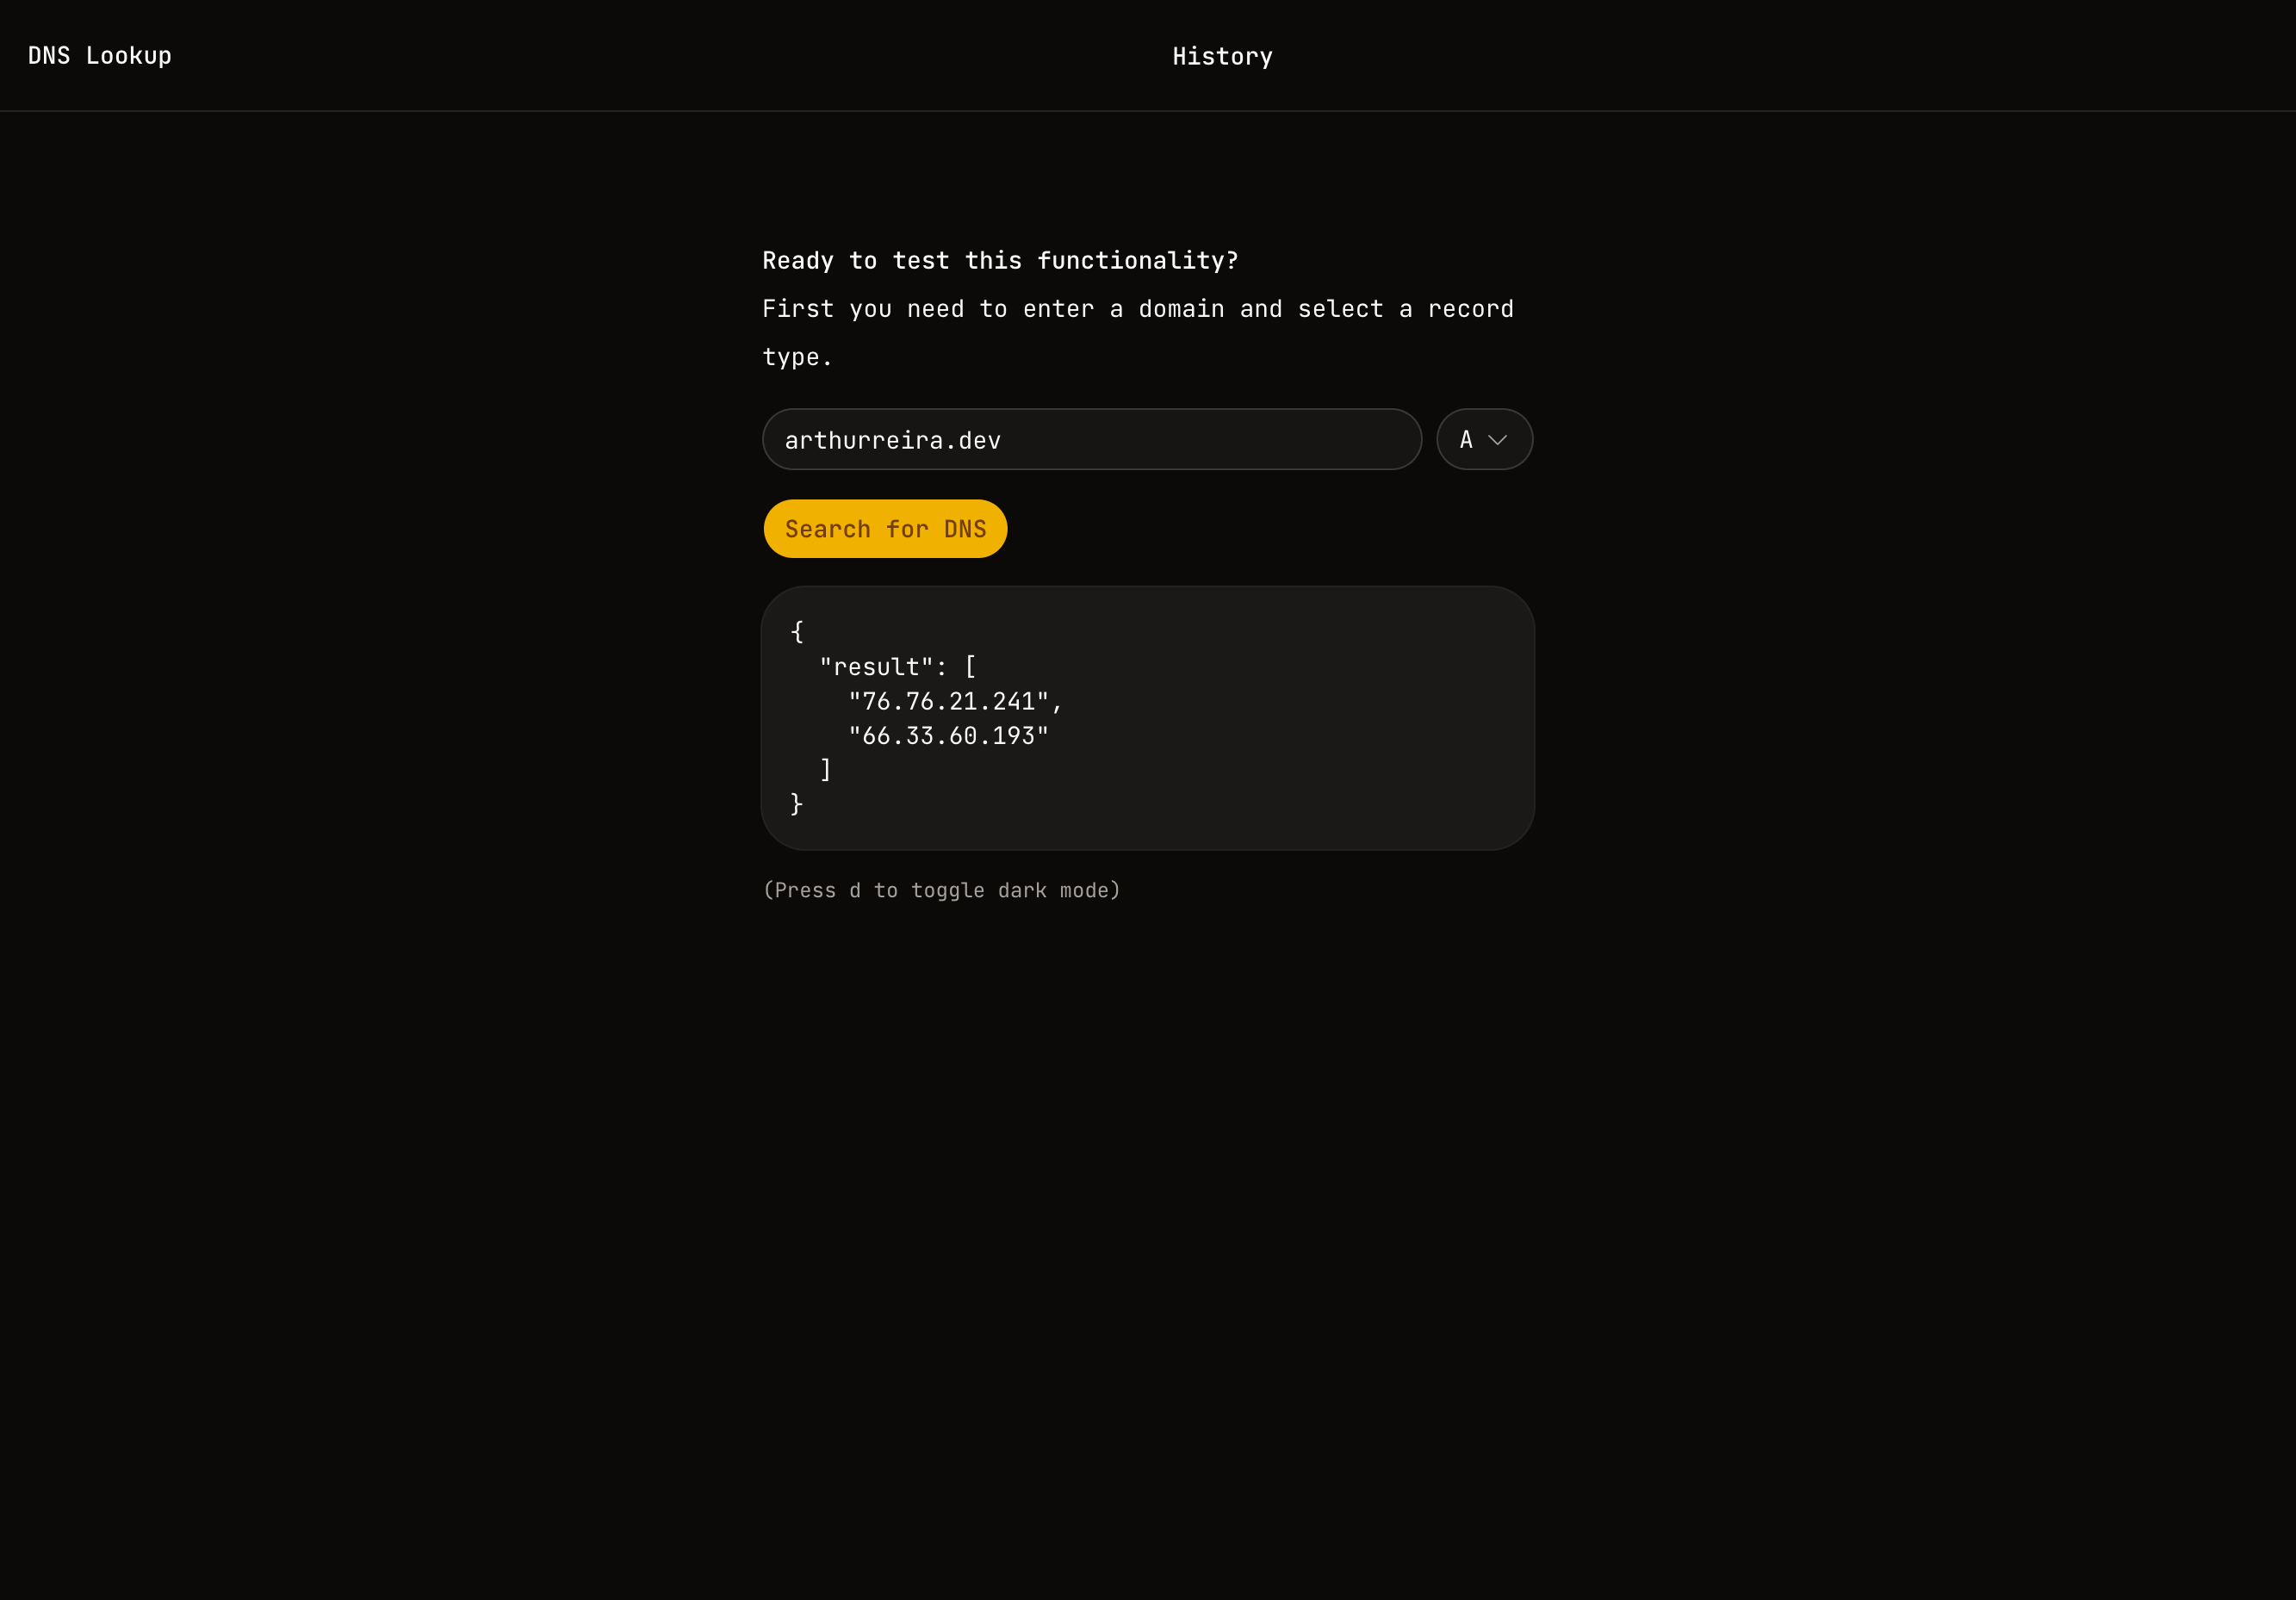Click the "result" key in the JSON output
The height and width of the screenshot is (1600, 2296).
[x=876, y=667]
